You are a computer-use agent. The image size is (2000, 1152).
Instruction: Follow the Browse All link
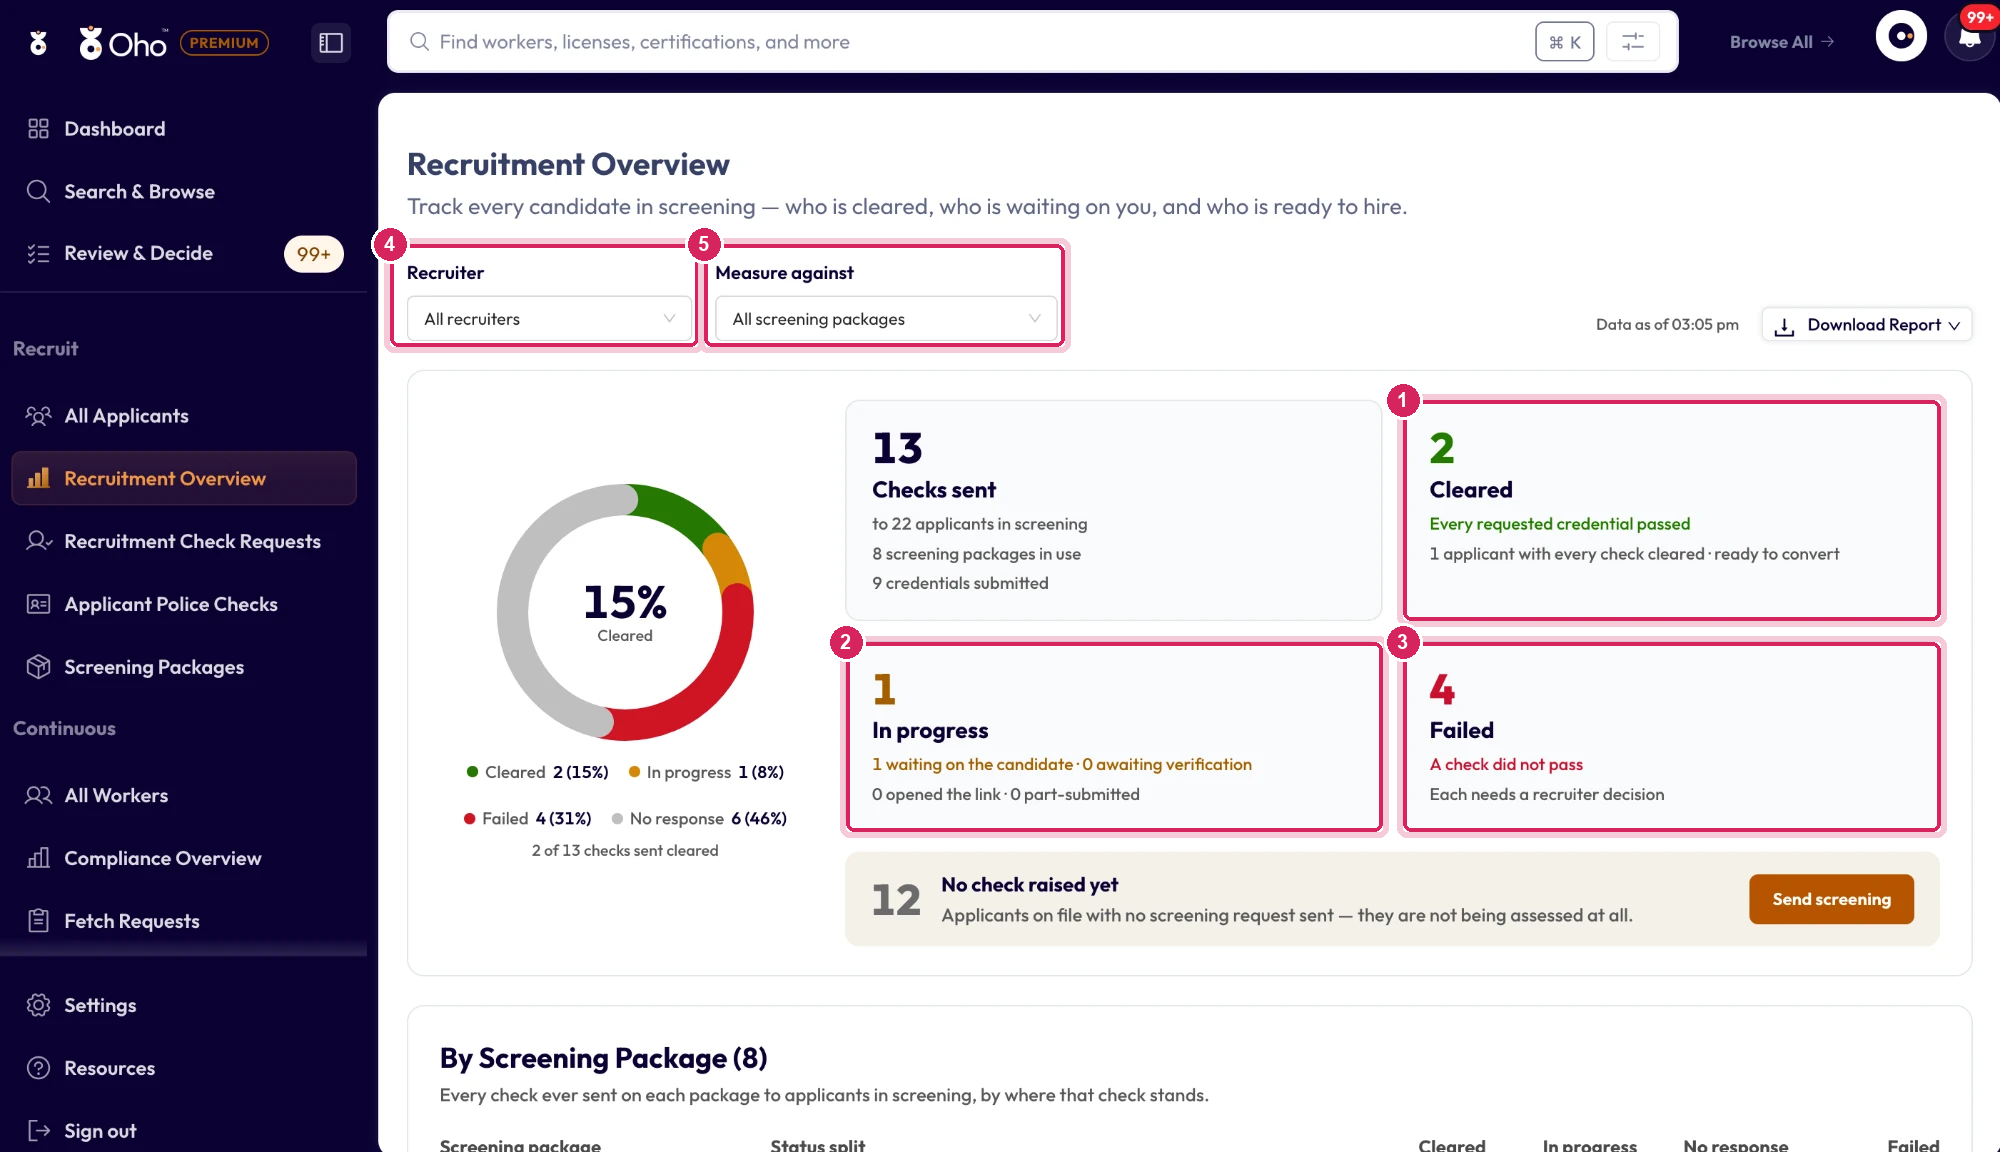[x=1782, y=42]
